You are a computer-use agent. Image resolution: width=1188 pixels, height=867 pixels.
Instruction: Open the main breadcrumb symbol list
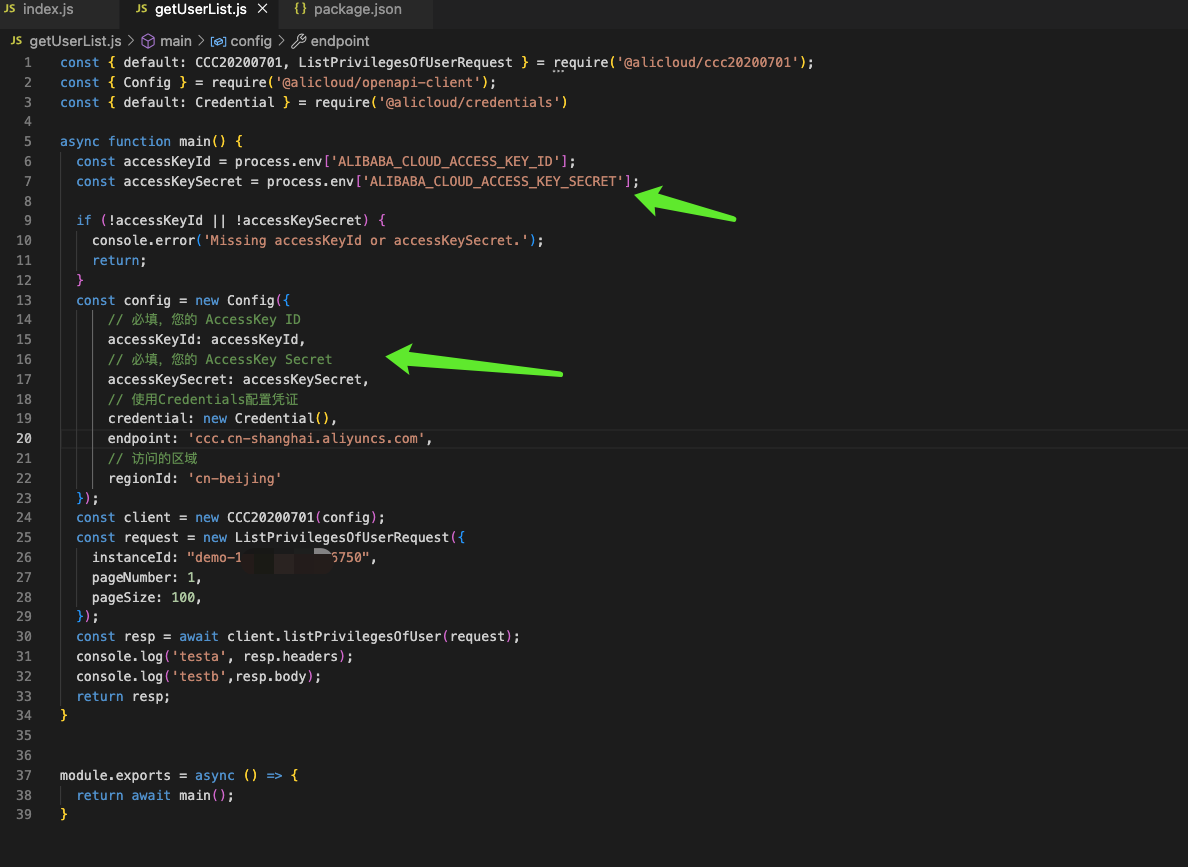tap(176, 41)
